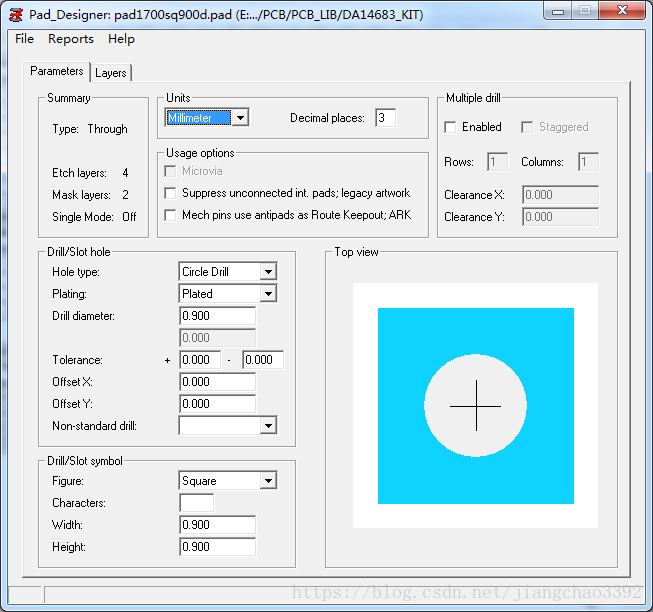Image resolution: width=653 pixels, height=612 pixels.
Task: Click the Drill diameter field
Action: click(217, 316)
